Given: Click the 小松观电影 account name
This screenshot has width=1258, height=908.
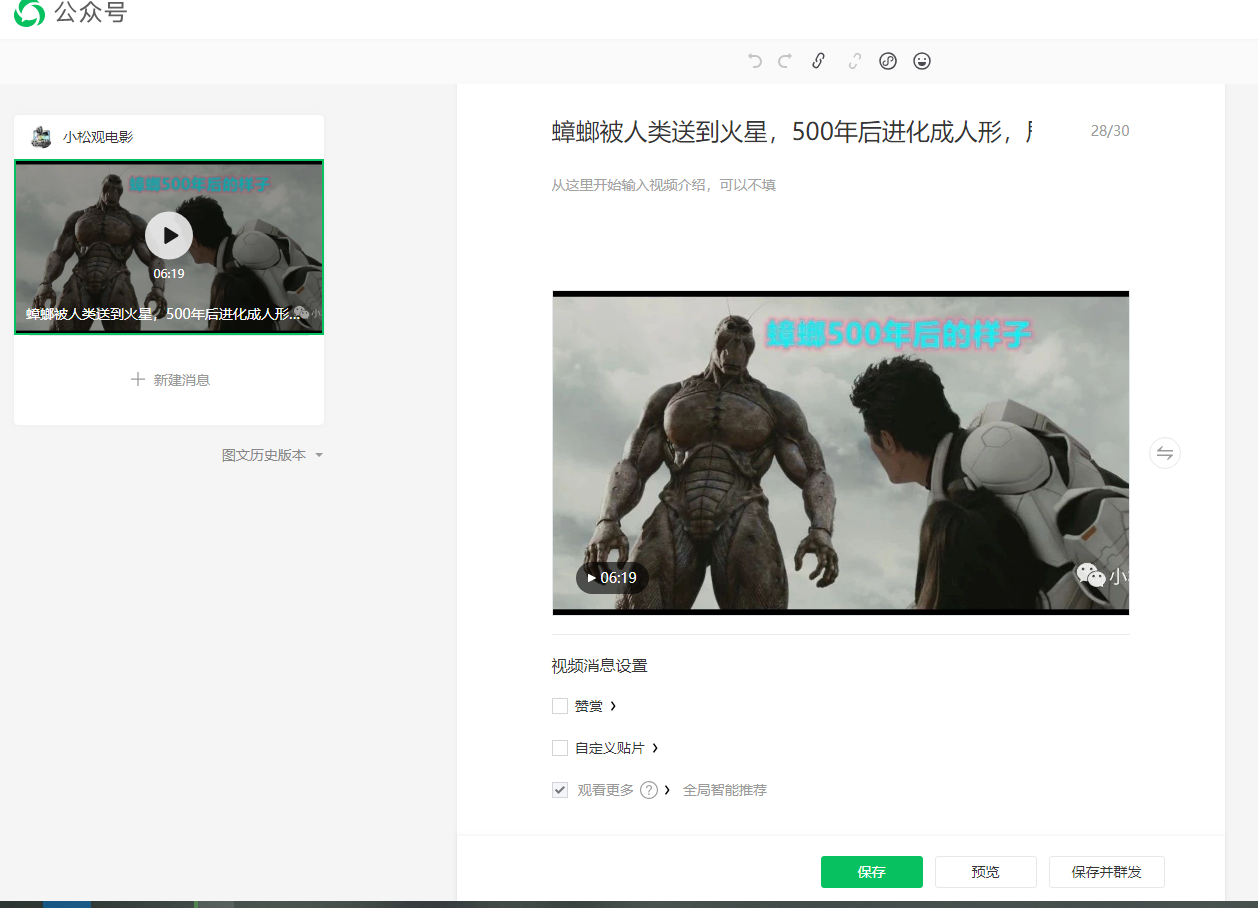Looking at the screenshot, I should coord(98,137).
